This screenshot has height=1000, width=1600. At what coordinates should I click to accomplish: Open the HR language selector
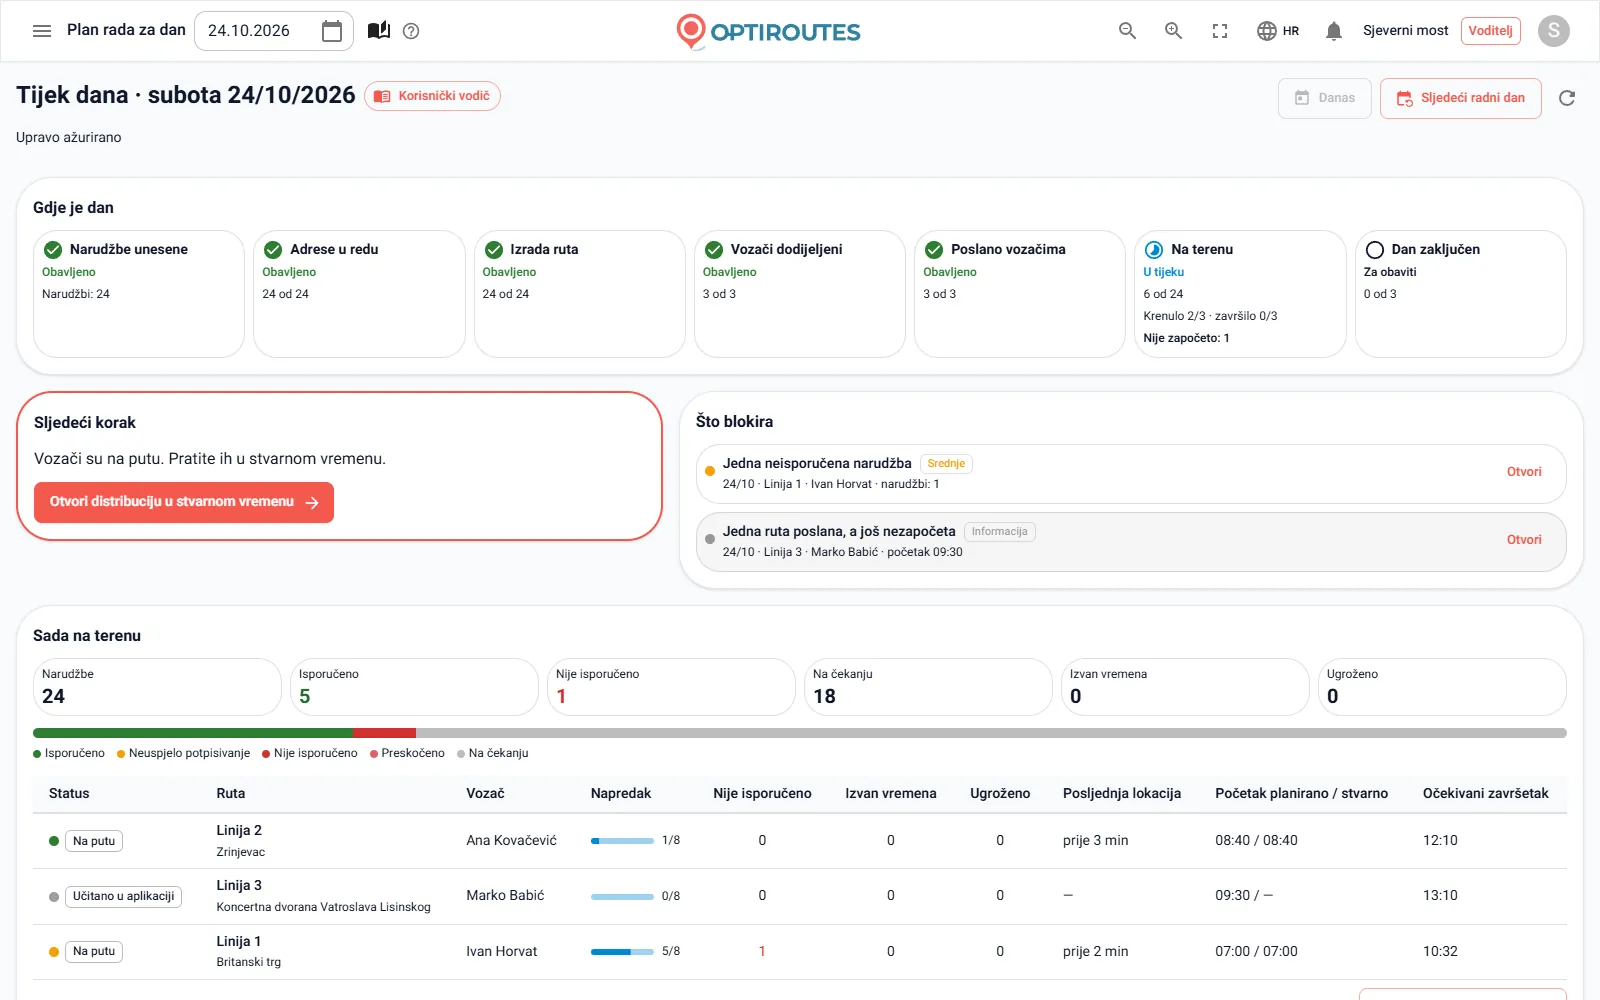[1278, 31]
